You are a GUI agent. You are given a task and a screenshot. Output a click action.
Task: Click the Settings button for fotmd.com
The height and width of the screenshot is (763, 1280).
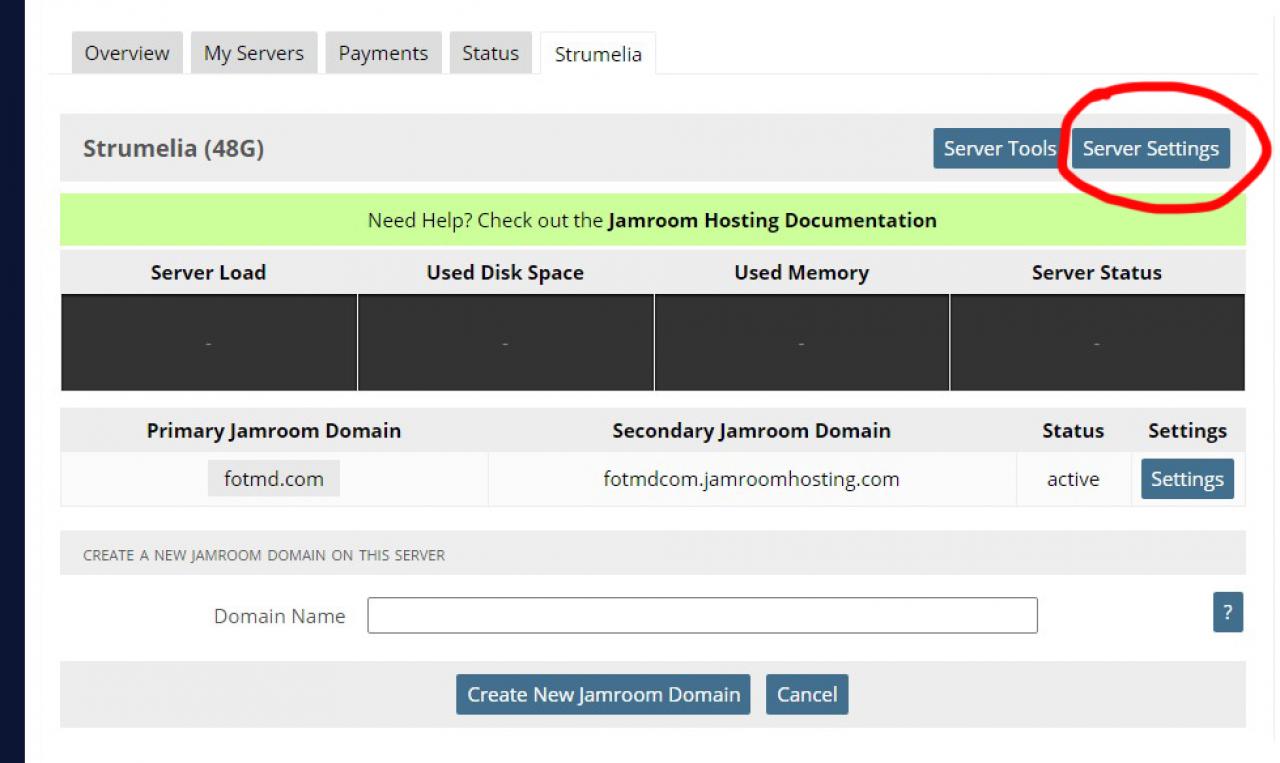1187,479
